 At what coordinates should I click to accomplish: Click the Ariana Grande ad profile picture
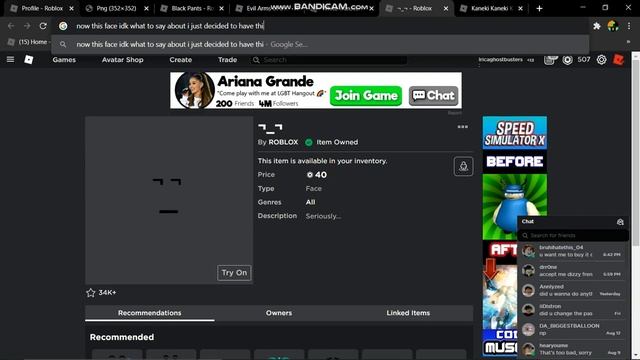click(195, 90)
